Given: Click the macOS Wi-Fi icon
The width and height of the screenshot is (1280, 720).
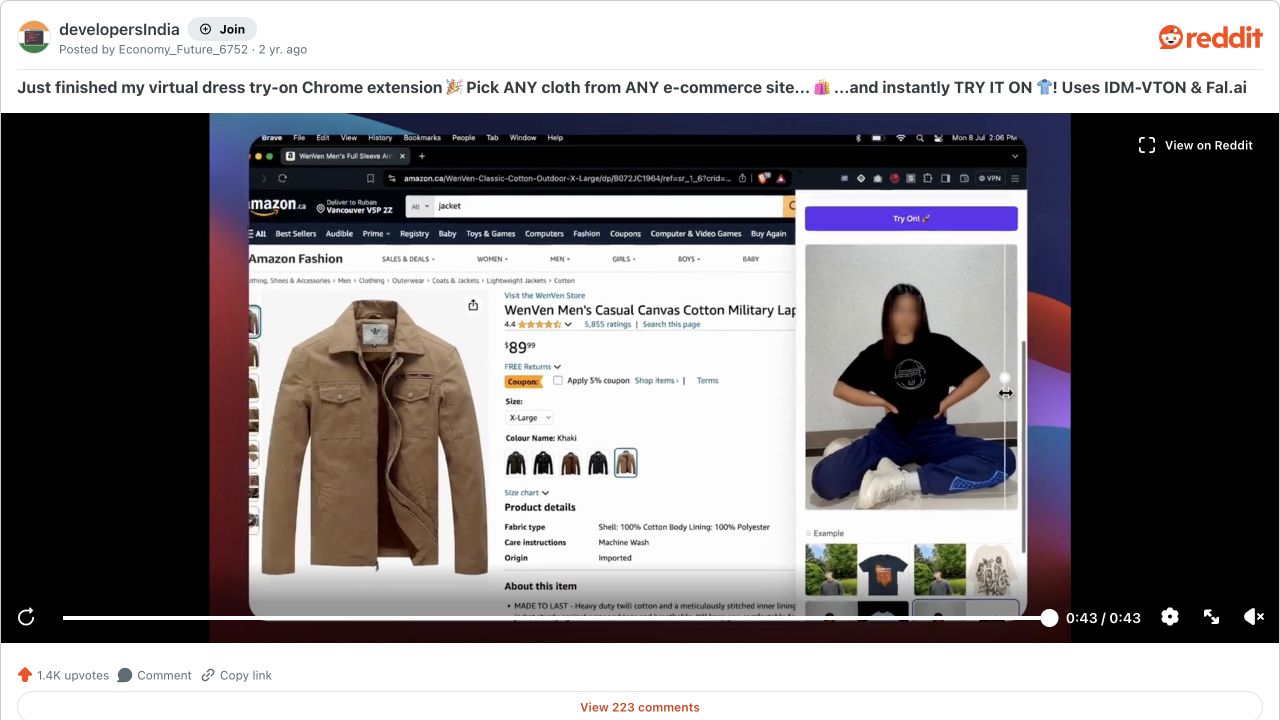Looking at the screenshot, I should click(901, 138).
